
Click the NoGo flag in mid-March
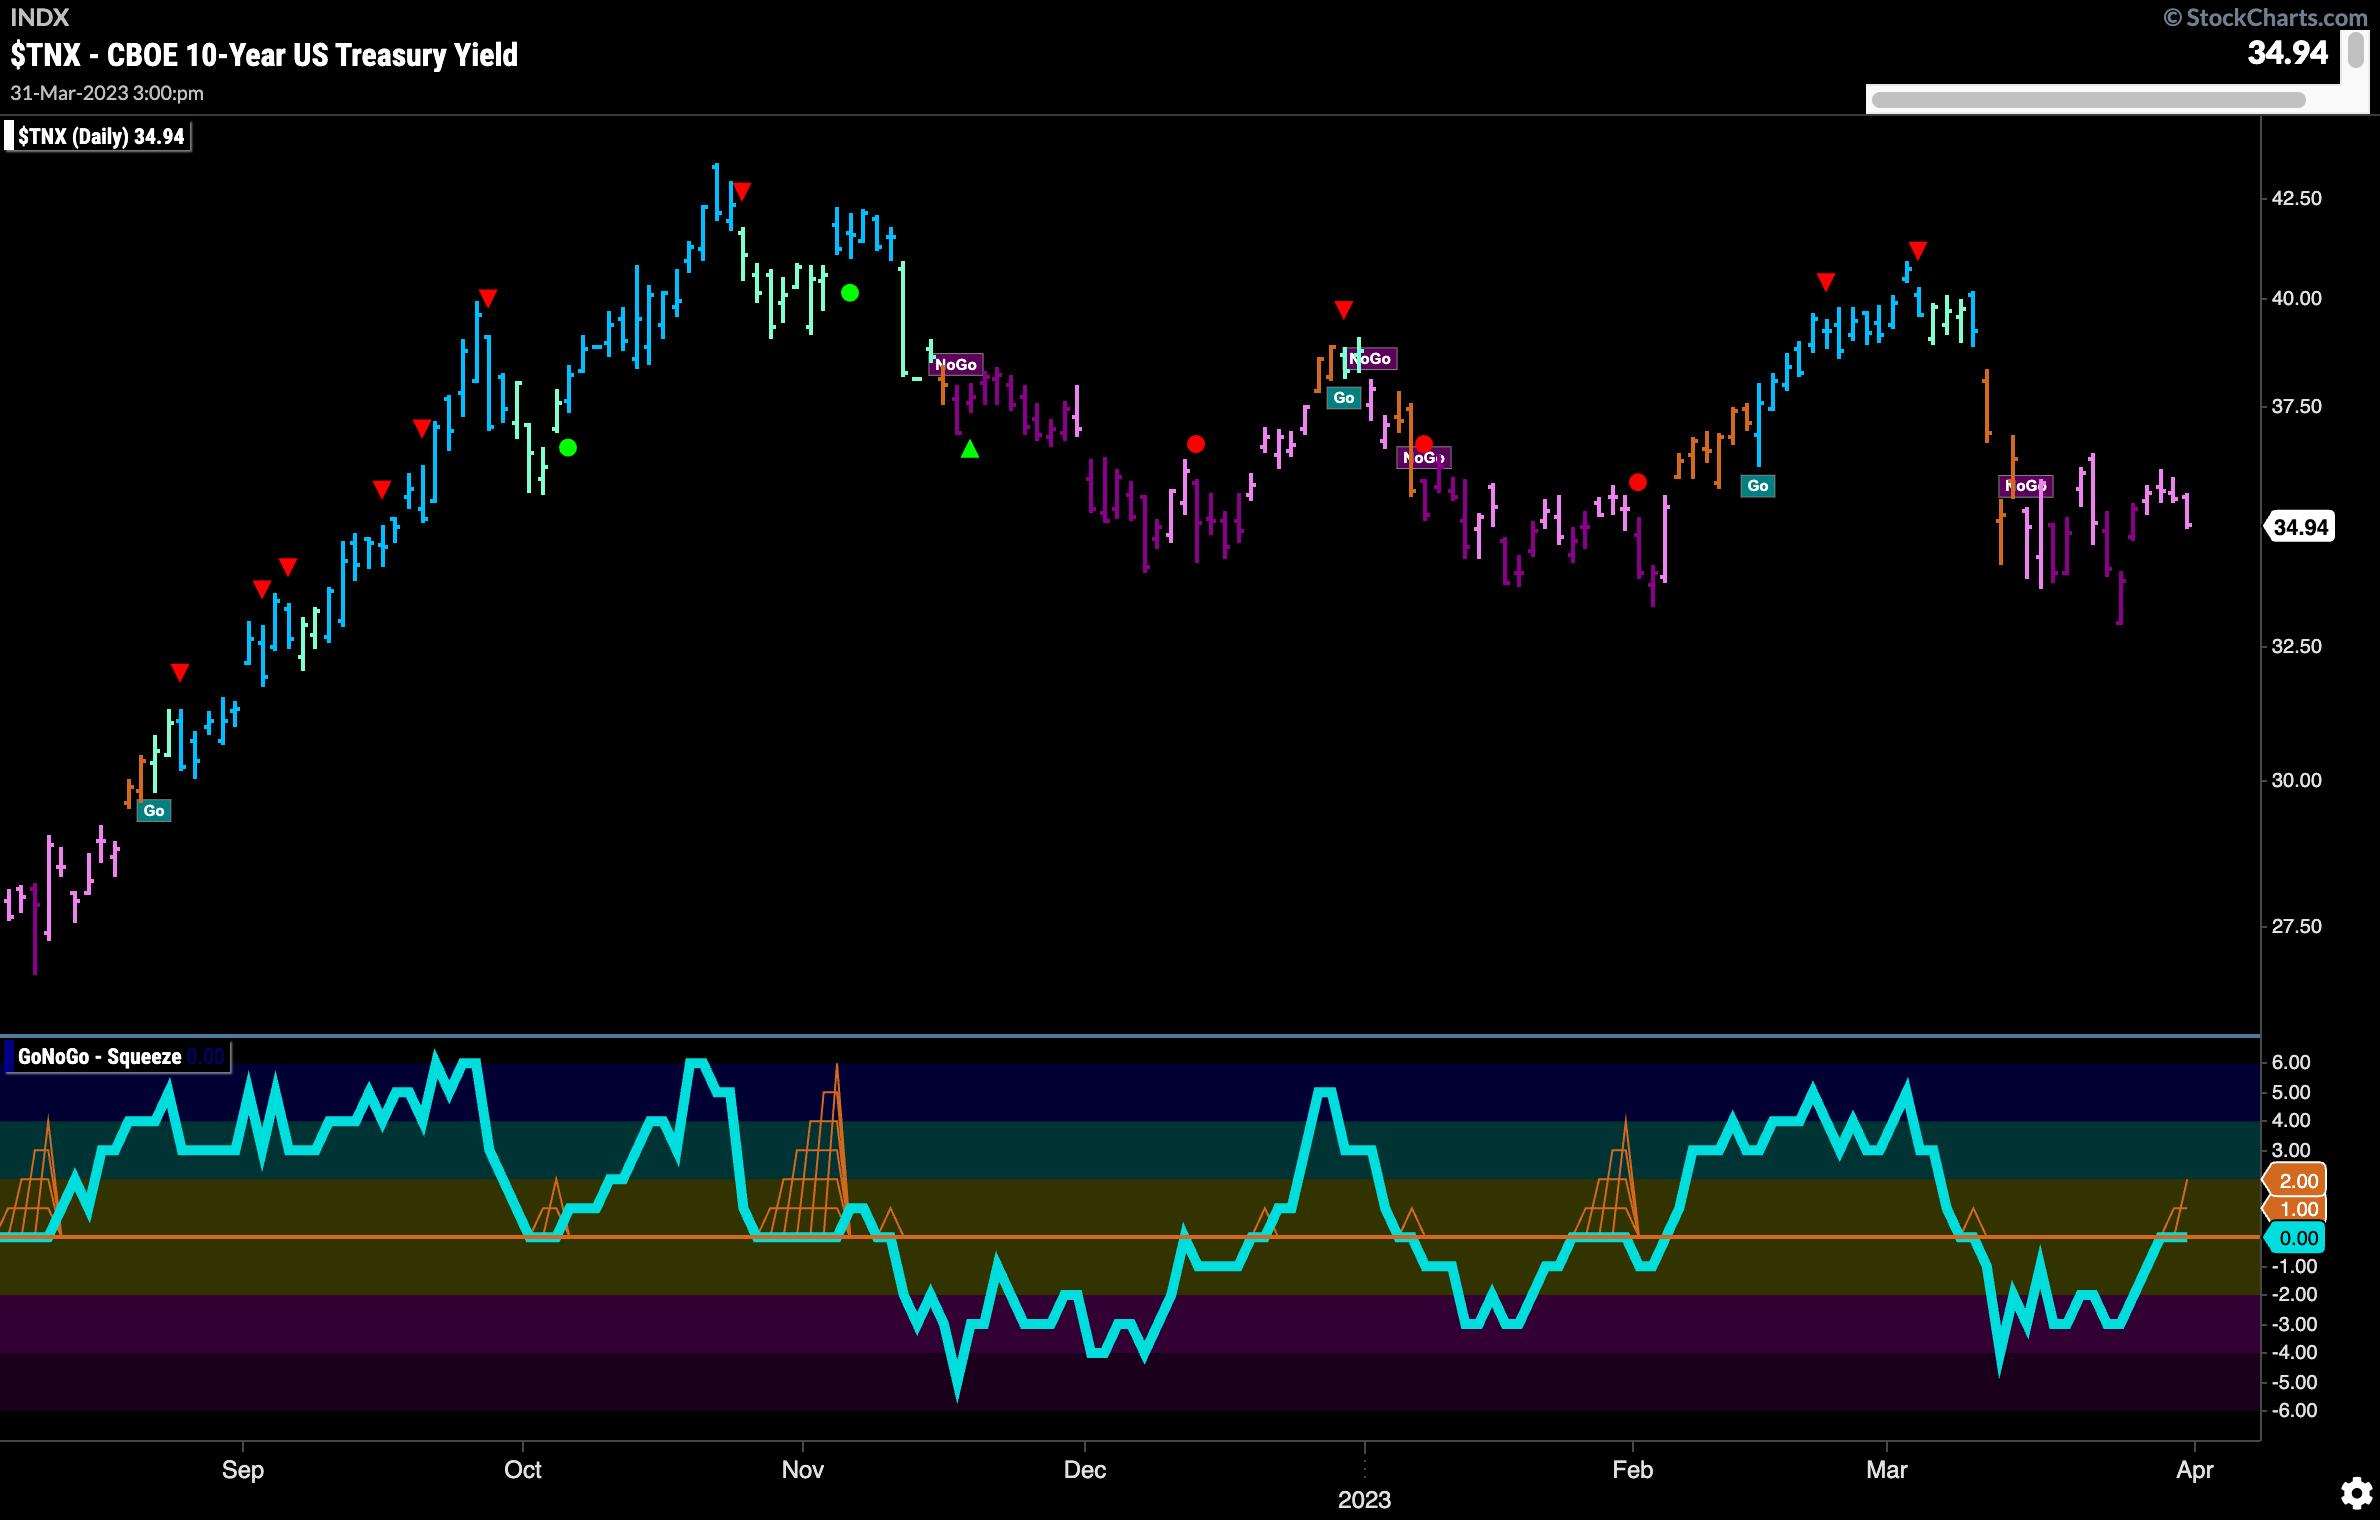(x=2026, y=486)
